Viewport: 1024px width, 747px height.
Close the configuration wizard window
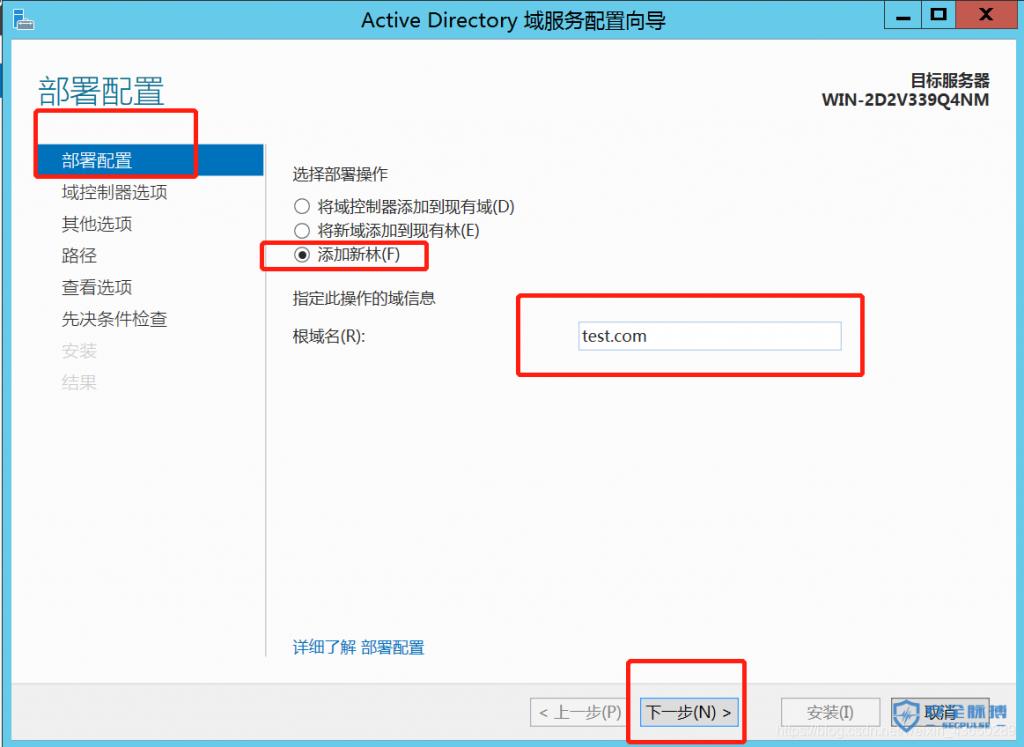986,16
